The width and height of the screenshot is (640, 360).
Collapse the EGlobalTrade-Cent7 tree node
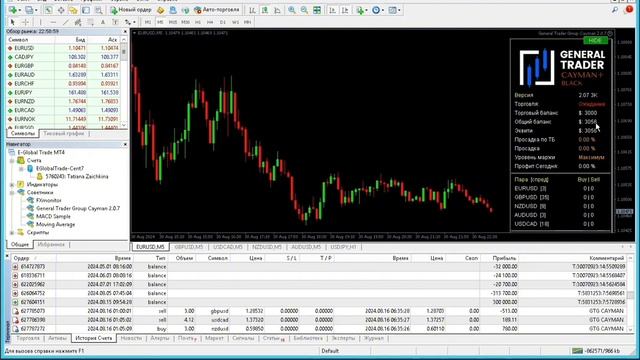(21, 169)
